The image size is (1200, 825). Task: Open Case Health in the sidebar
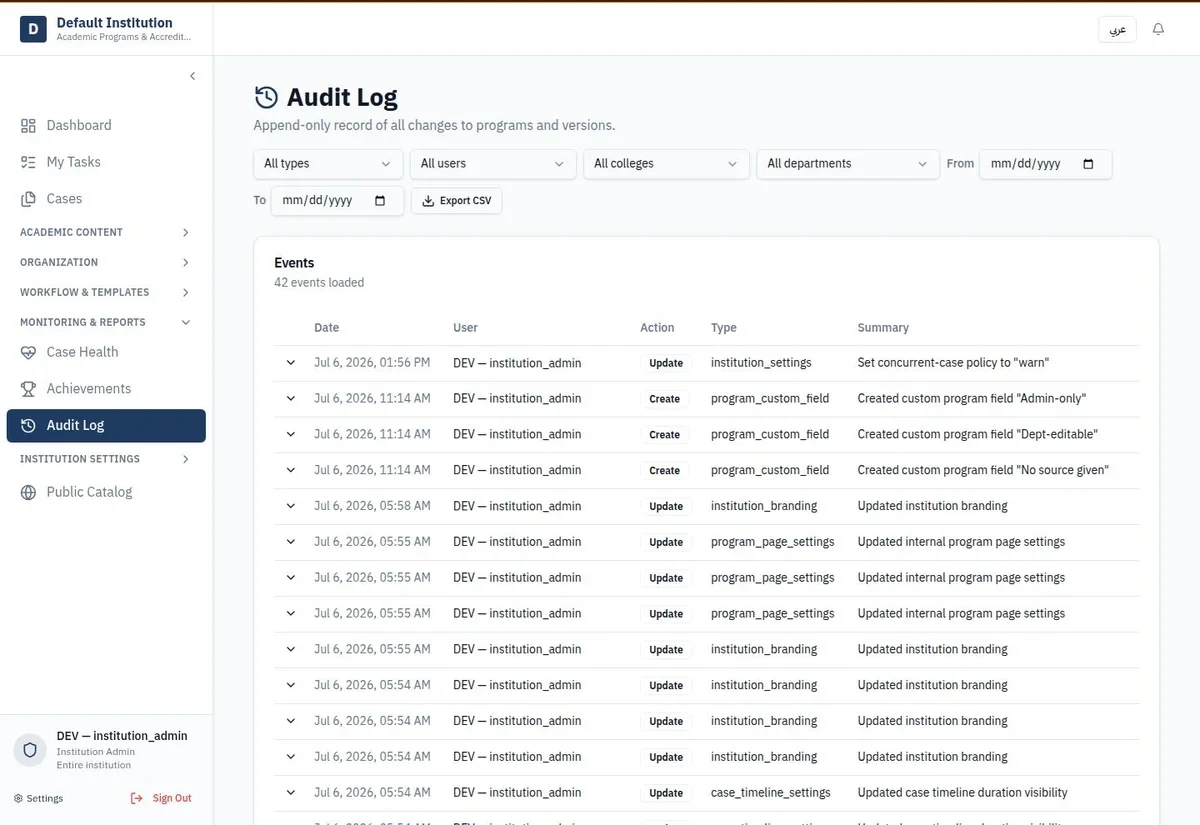point(106,352)
